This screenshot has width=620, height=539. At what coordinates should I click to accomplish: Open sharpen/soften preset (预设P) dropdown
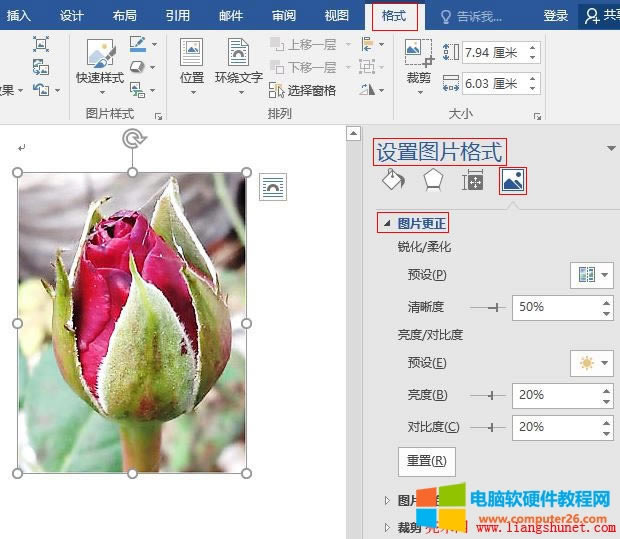[591, 275]
